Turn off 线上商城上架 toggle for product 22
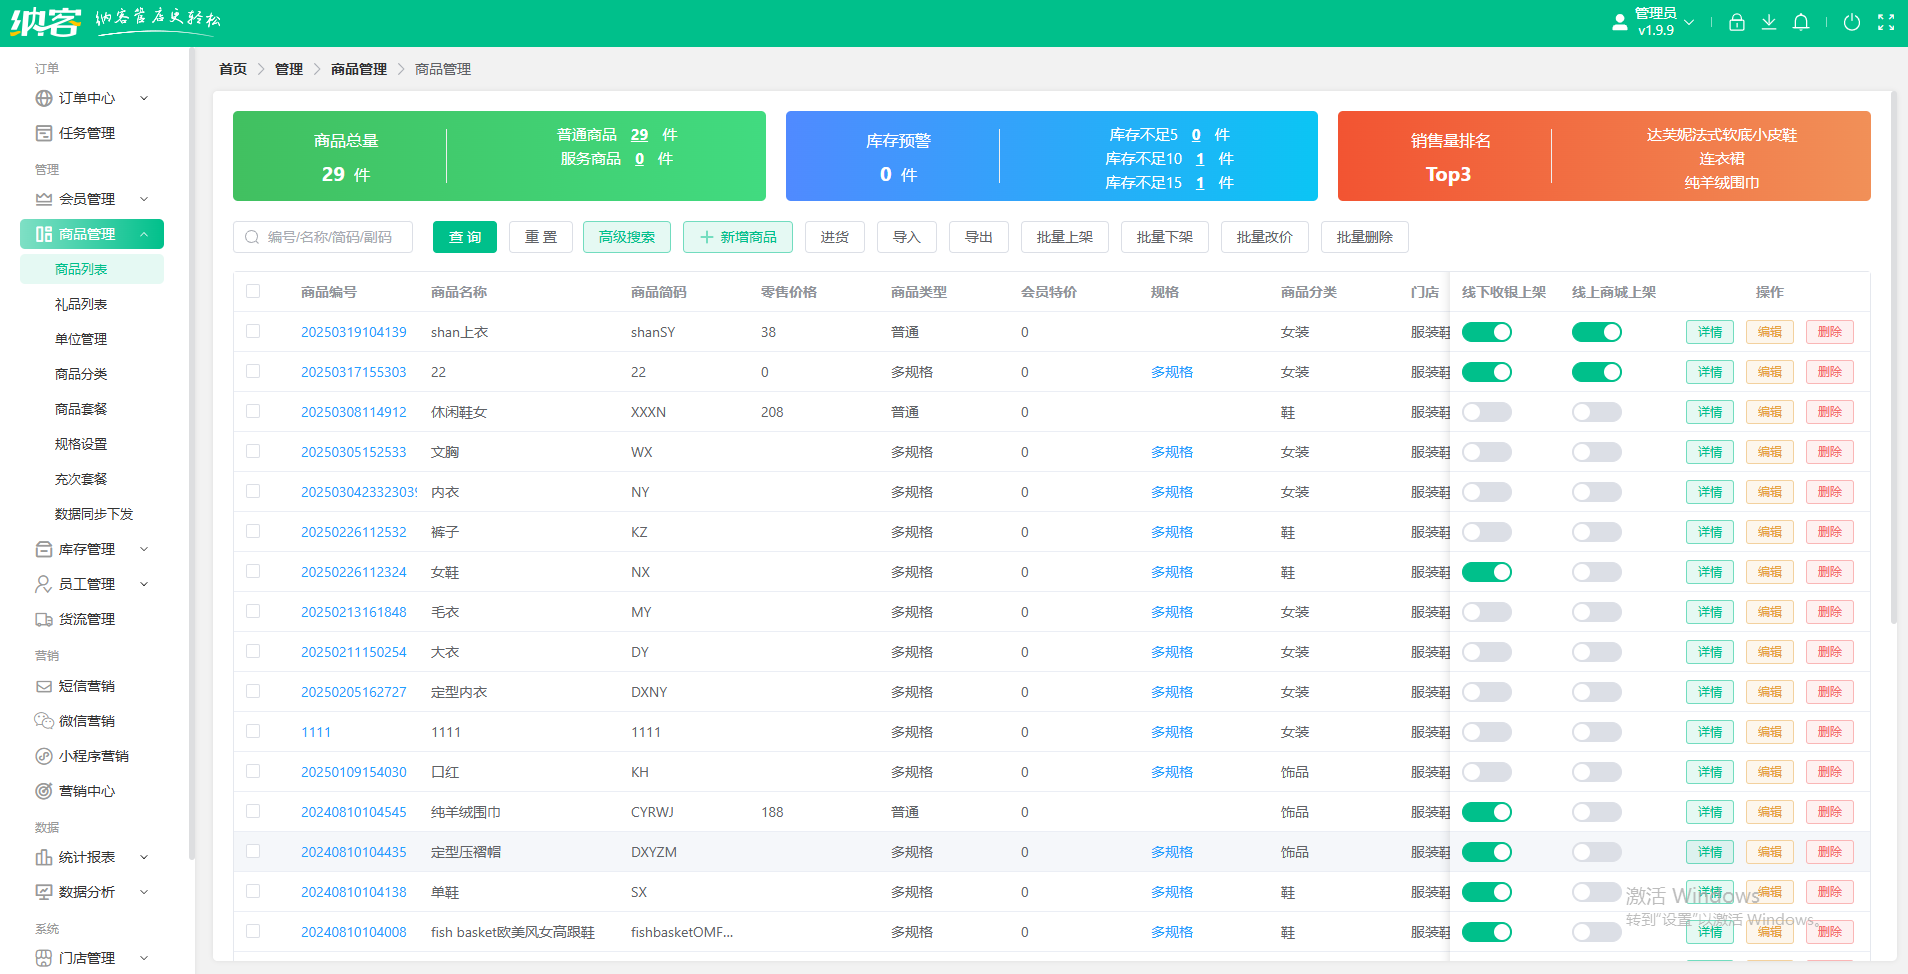This screenshot has width=1908, height=974. pyautogui.click(x=1597, y=372)
